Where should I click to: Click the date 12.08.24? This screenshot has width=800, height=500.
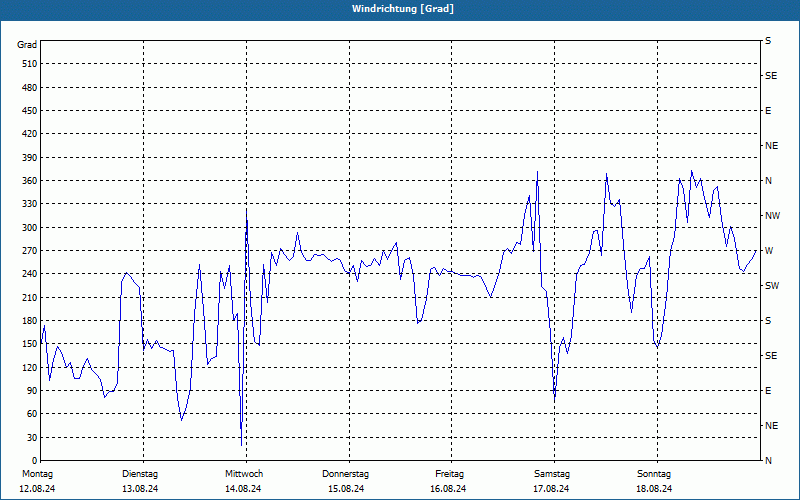click(x=37, y=489)
